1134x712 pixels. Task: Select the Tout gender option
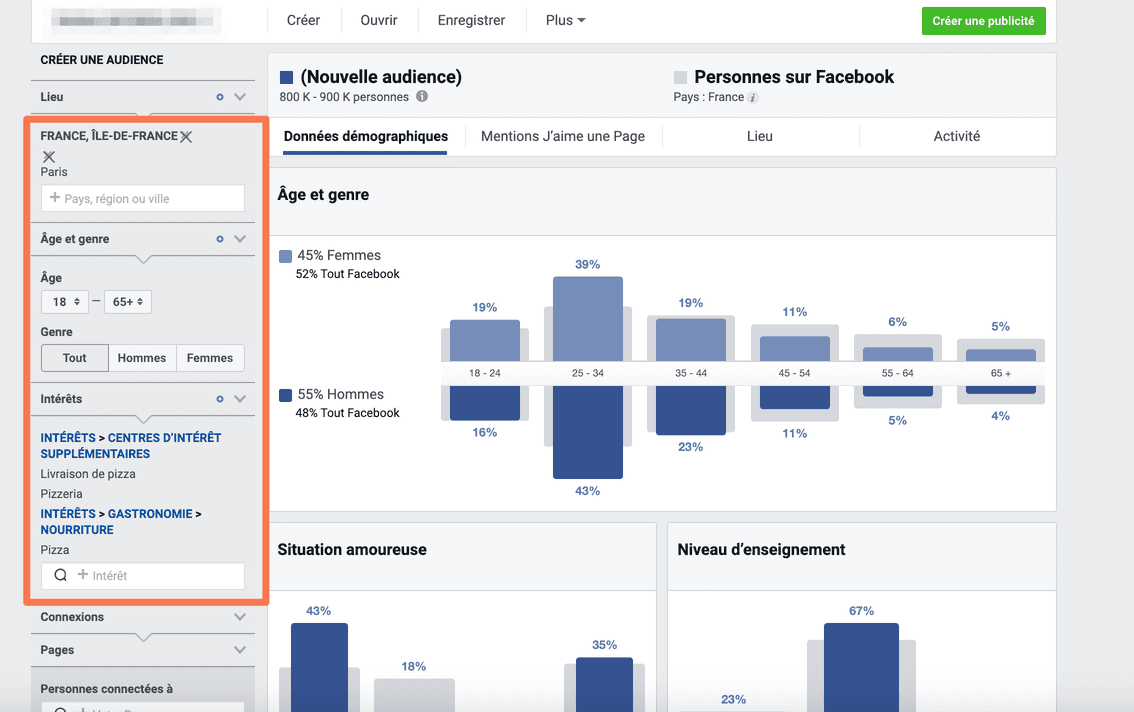point(75,358)
